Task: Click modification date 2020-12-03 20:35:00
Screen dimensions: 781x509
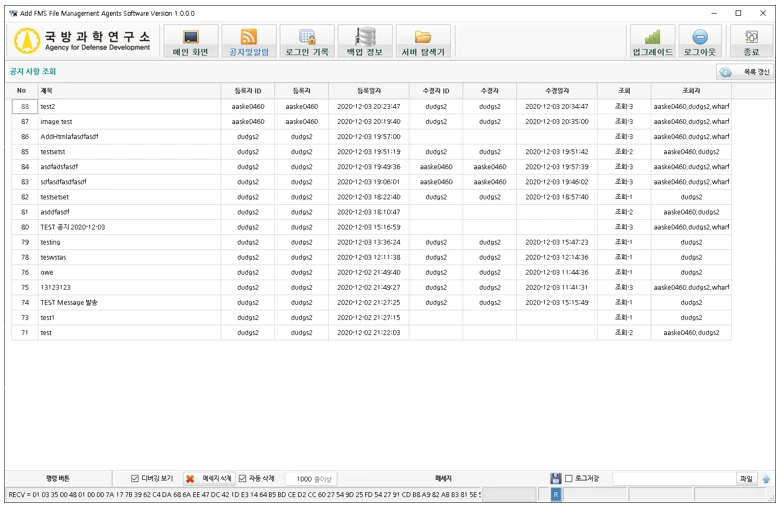Action: [557, 122]
